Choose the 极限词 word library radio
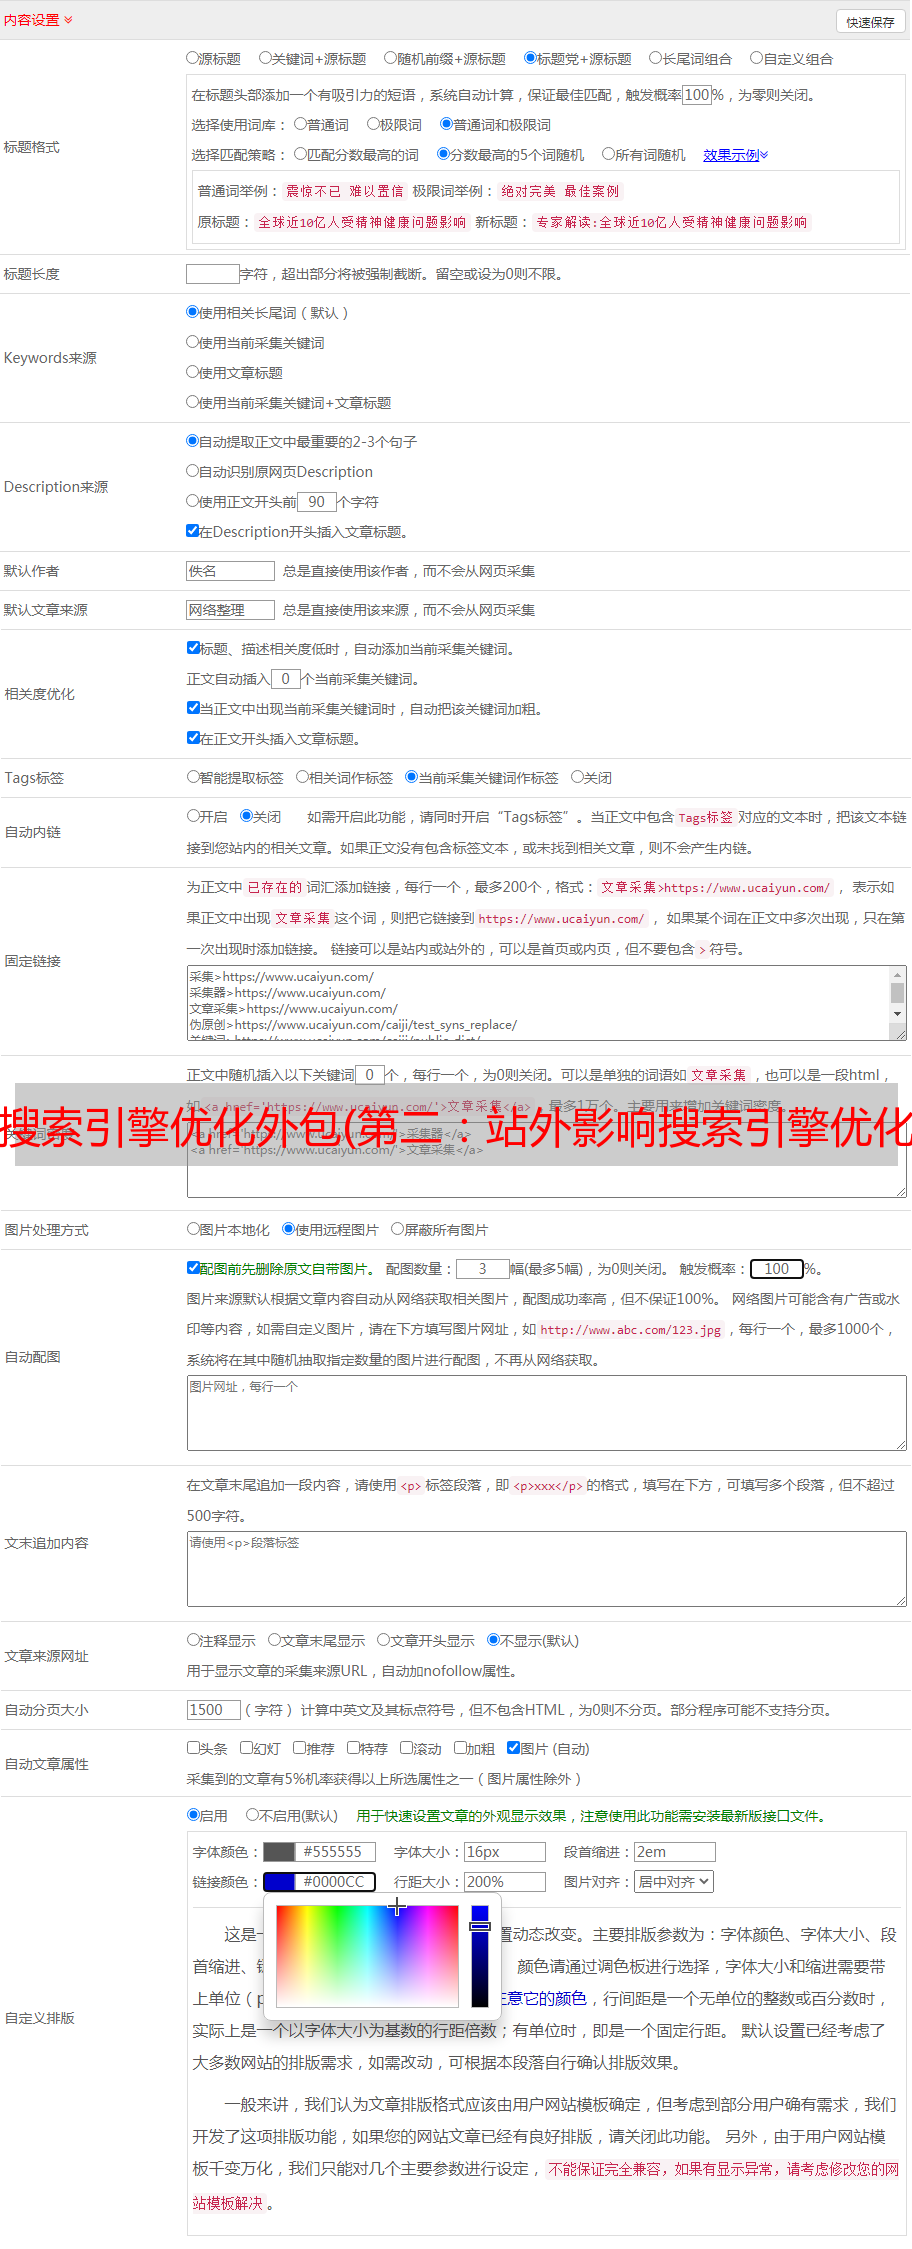The width and height of the screenshot is (912, 2249). pos(374,124)
